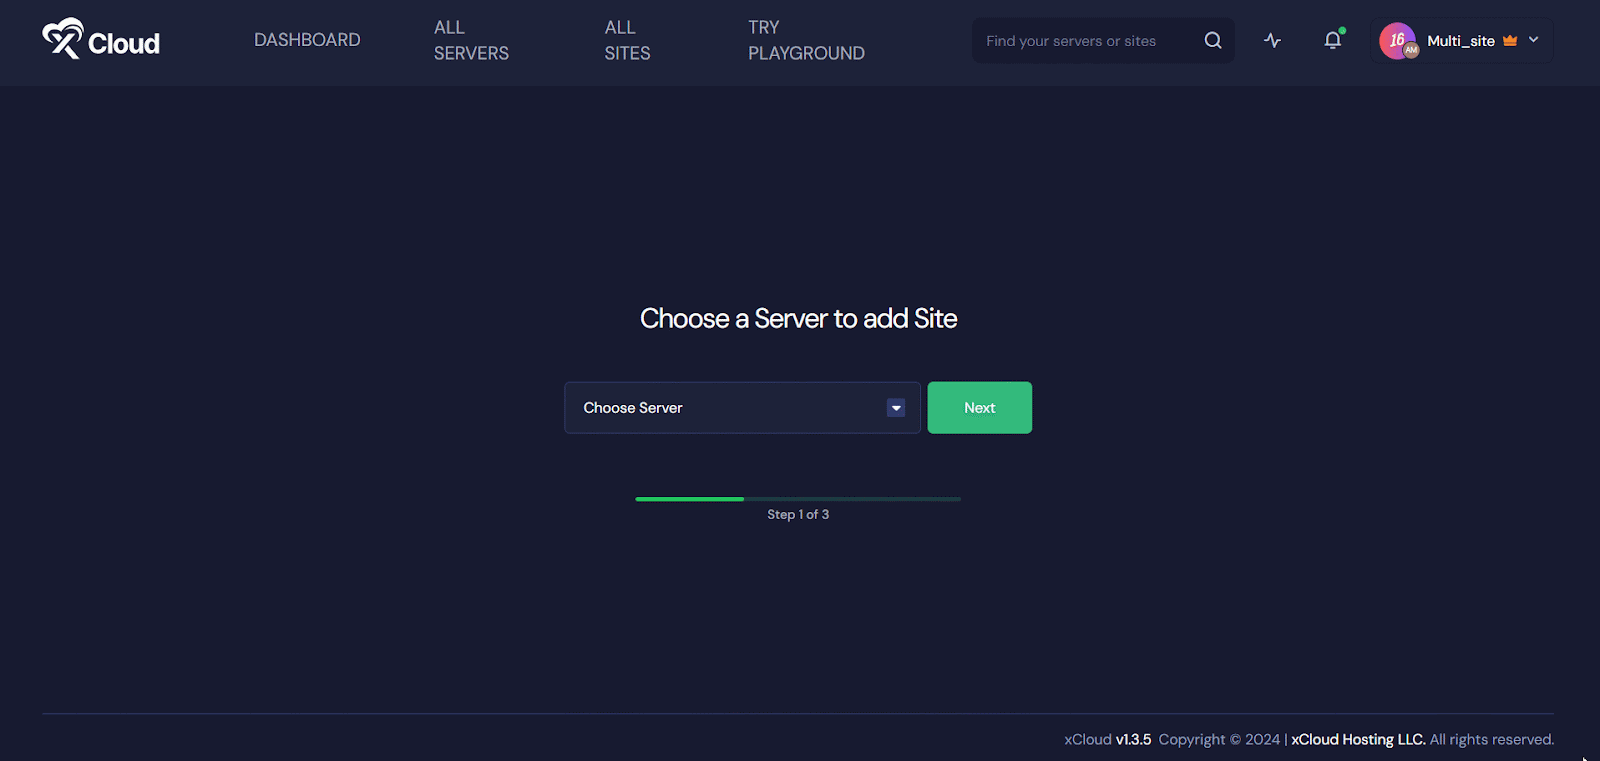Click the step progress bar

click(x=798, y=499)
